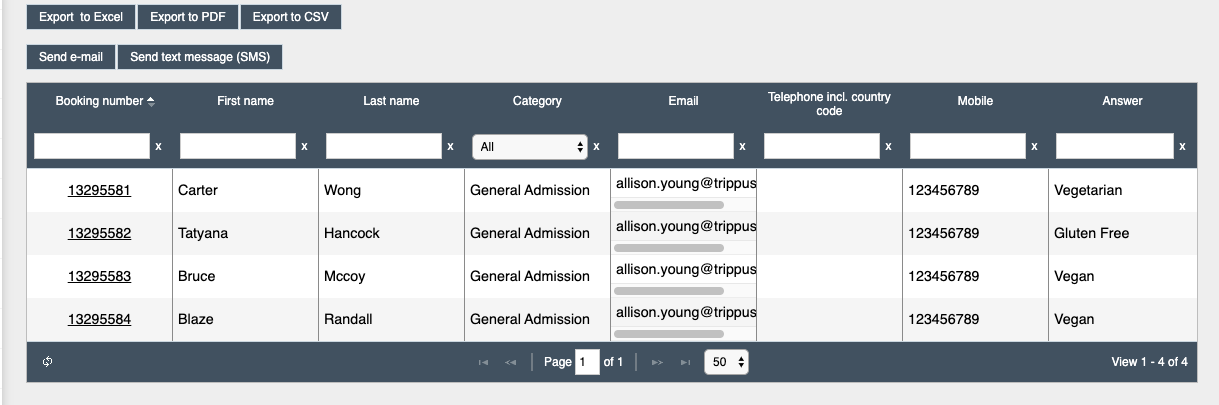The image size is (1219, 405).
Task: Focus the Answer filter field
Action: click(x=1115, y=146)
